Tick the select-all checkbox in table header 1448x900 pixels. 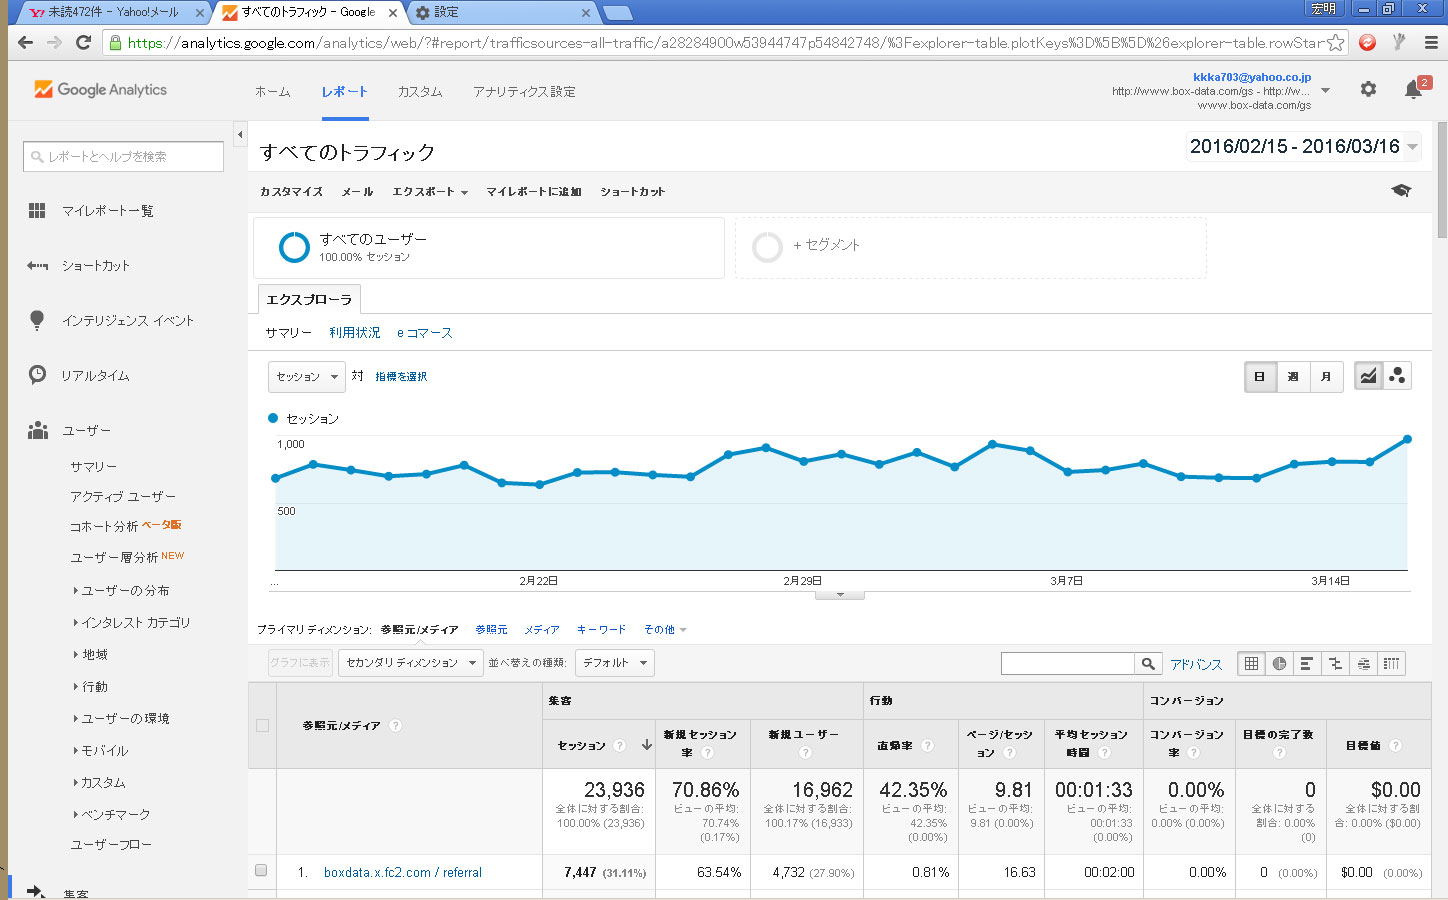pyautogui.click(x=262, y=725)
